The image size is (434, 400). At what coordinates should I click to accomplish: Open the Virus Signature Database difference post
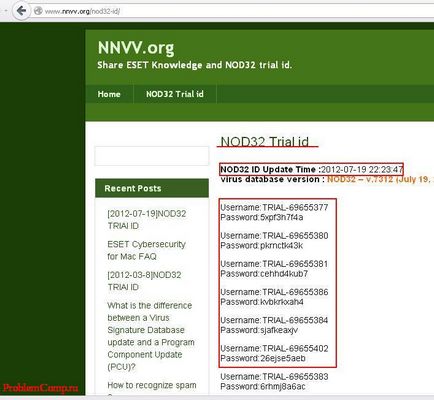[x=151, y=336]
